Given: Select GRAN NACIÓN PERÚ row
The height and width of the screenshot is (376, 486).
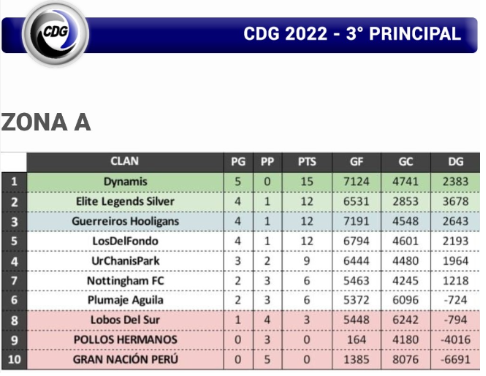Looking at the screenshot, I should [x=241, y=359].
